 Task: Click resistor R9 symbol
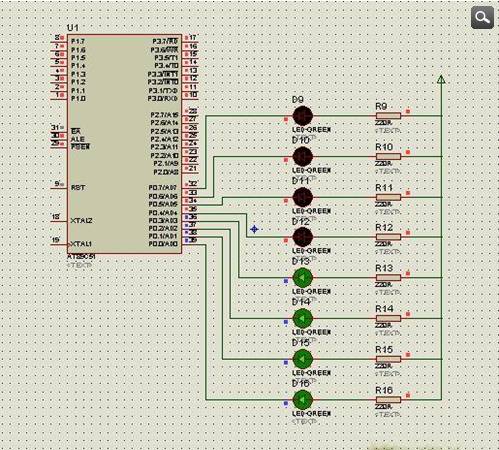(388, 116)
